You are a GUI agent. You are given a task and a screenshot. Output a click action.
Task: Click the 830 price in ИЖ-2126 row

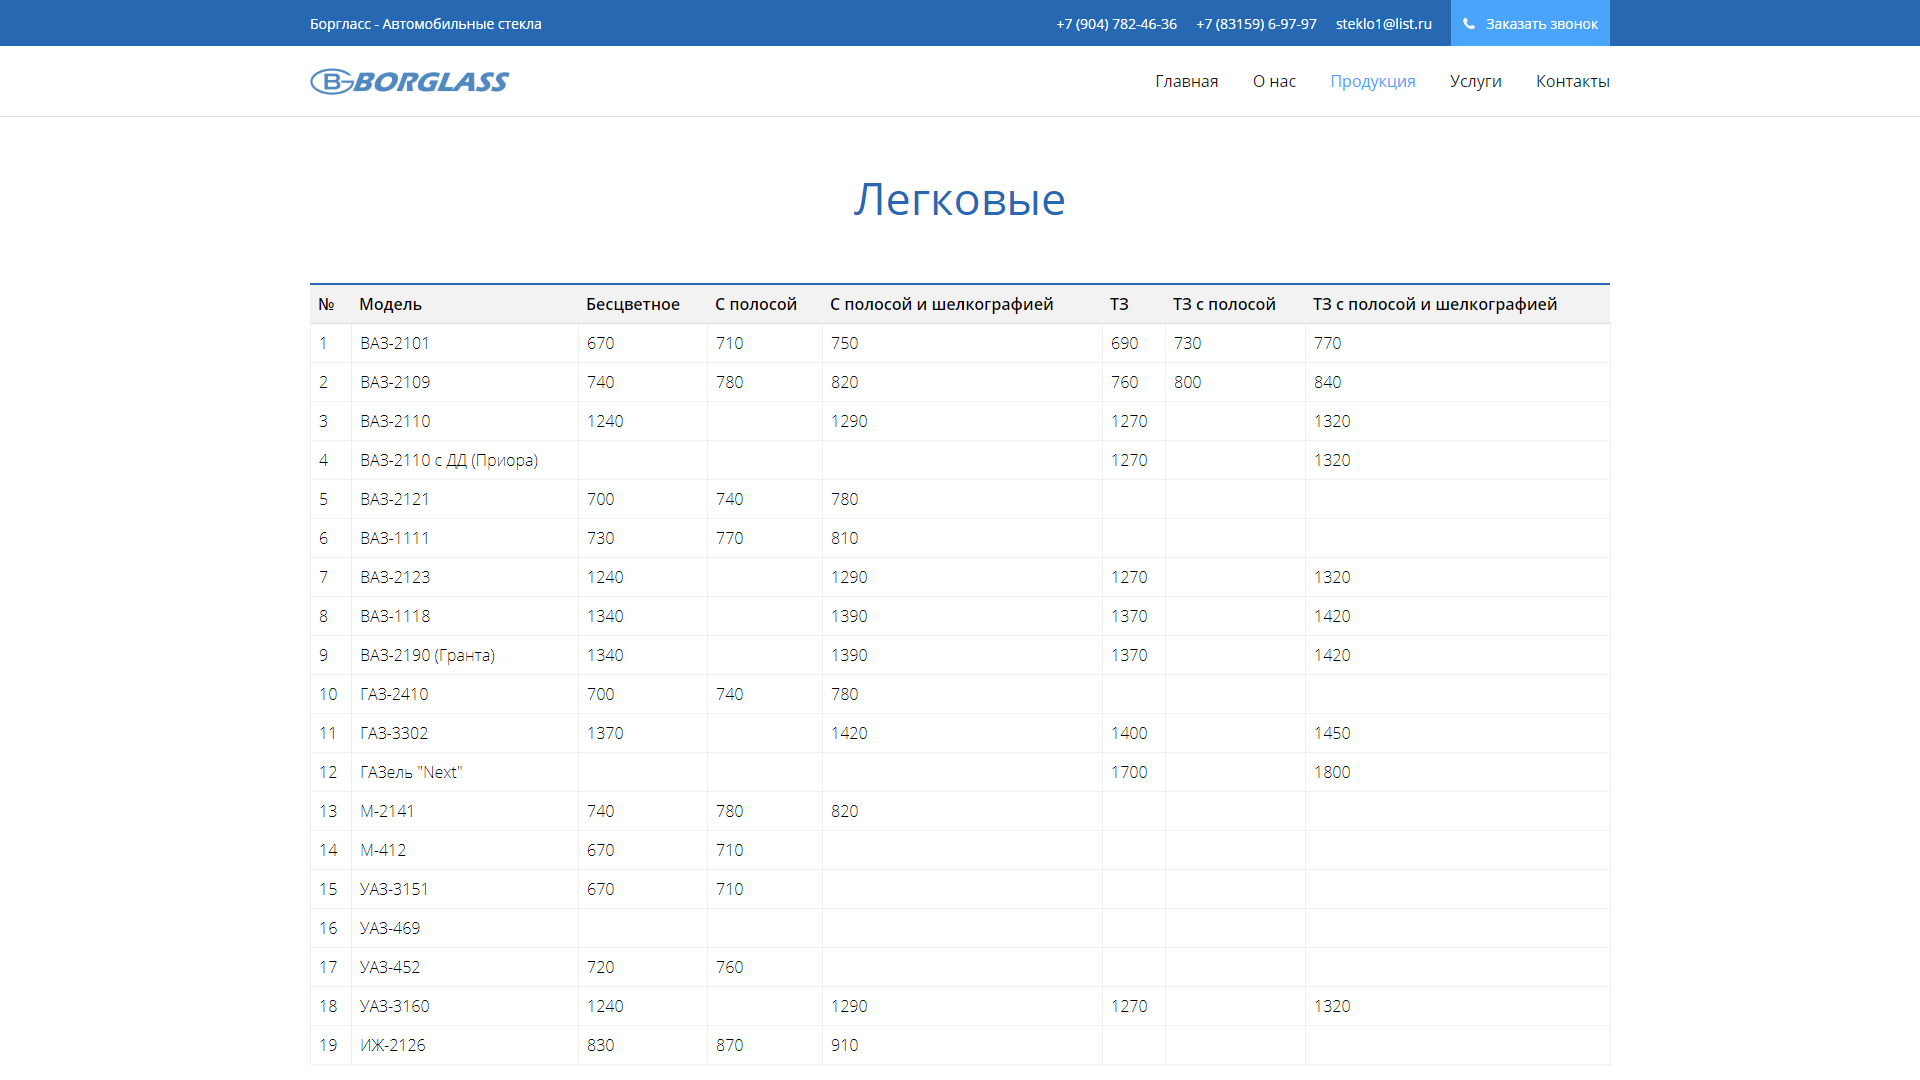[600, 1045]
